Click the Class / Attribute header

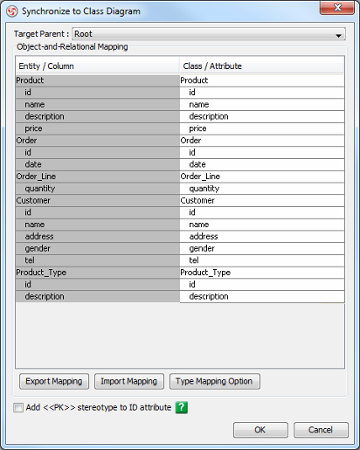262,66
